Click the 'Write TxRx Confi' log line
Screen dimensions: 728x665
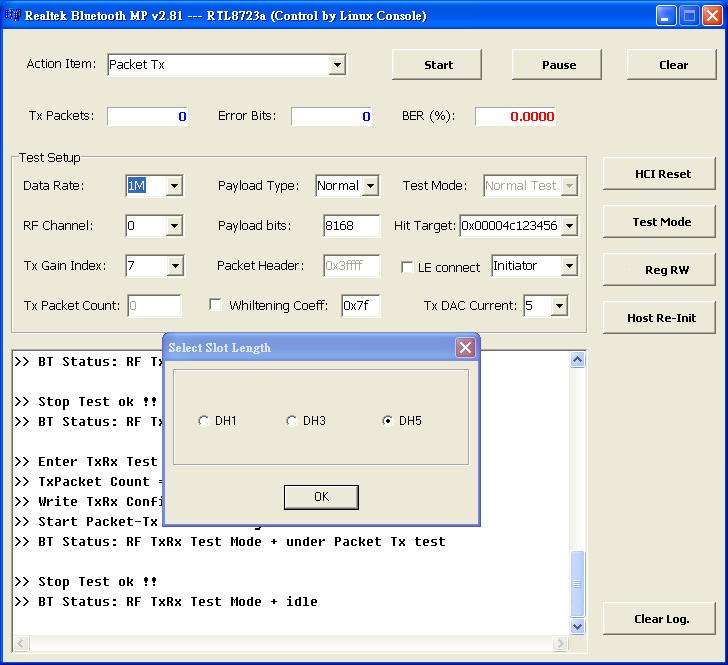click(88, 502)
